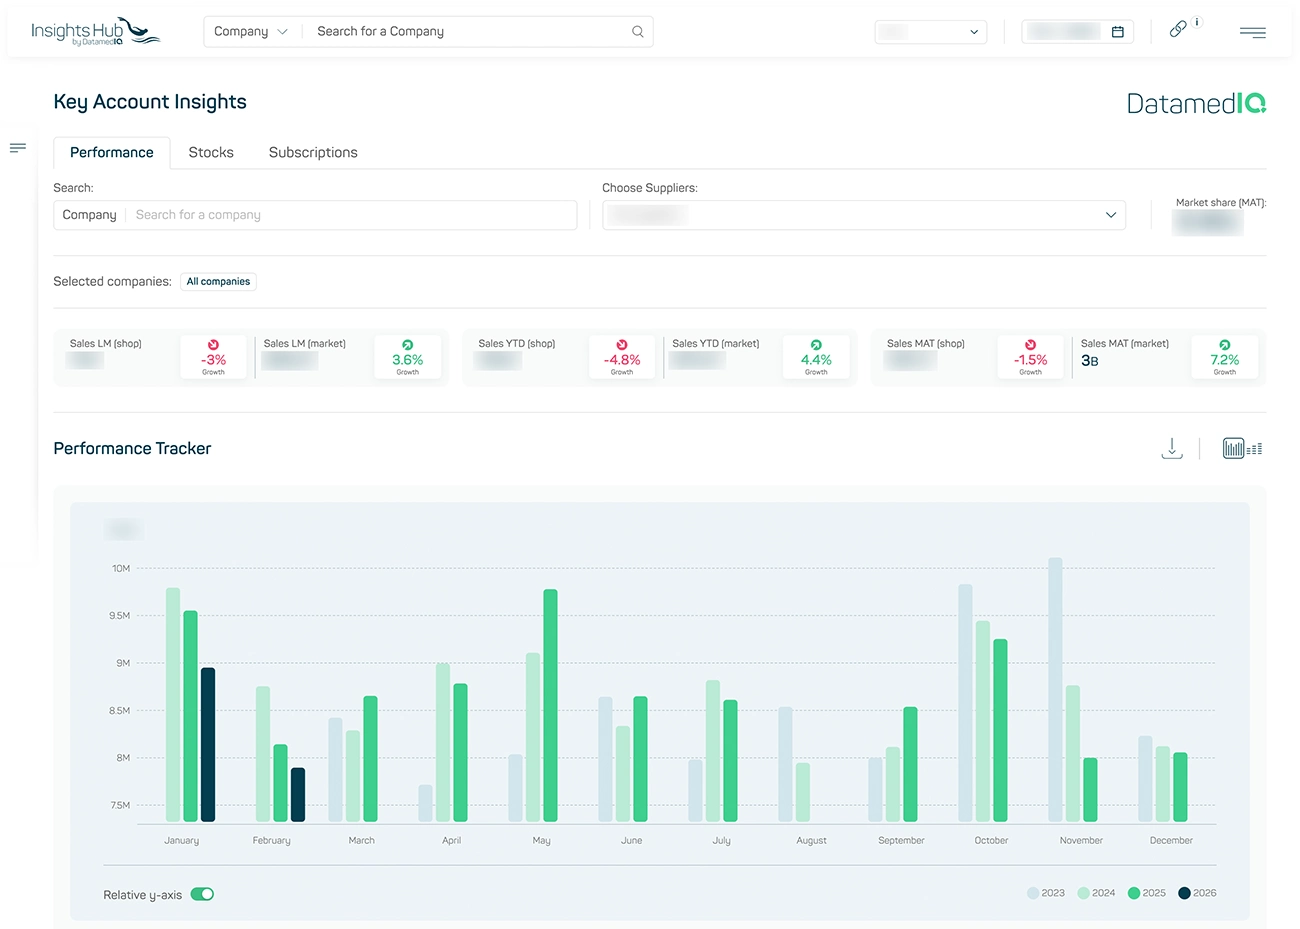
Task: Click the May 2025 green bar
Action: 551,705
